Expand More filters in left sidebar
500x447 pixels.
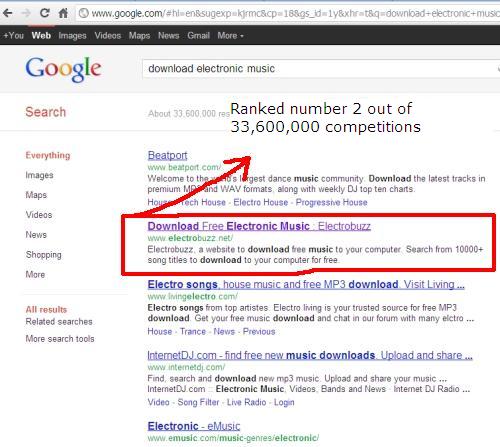(x=35, y=274)
